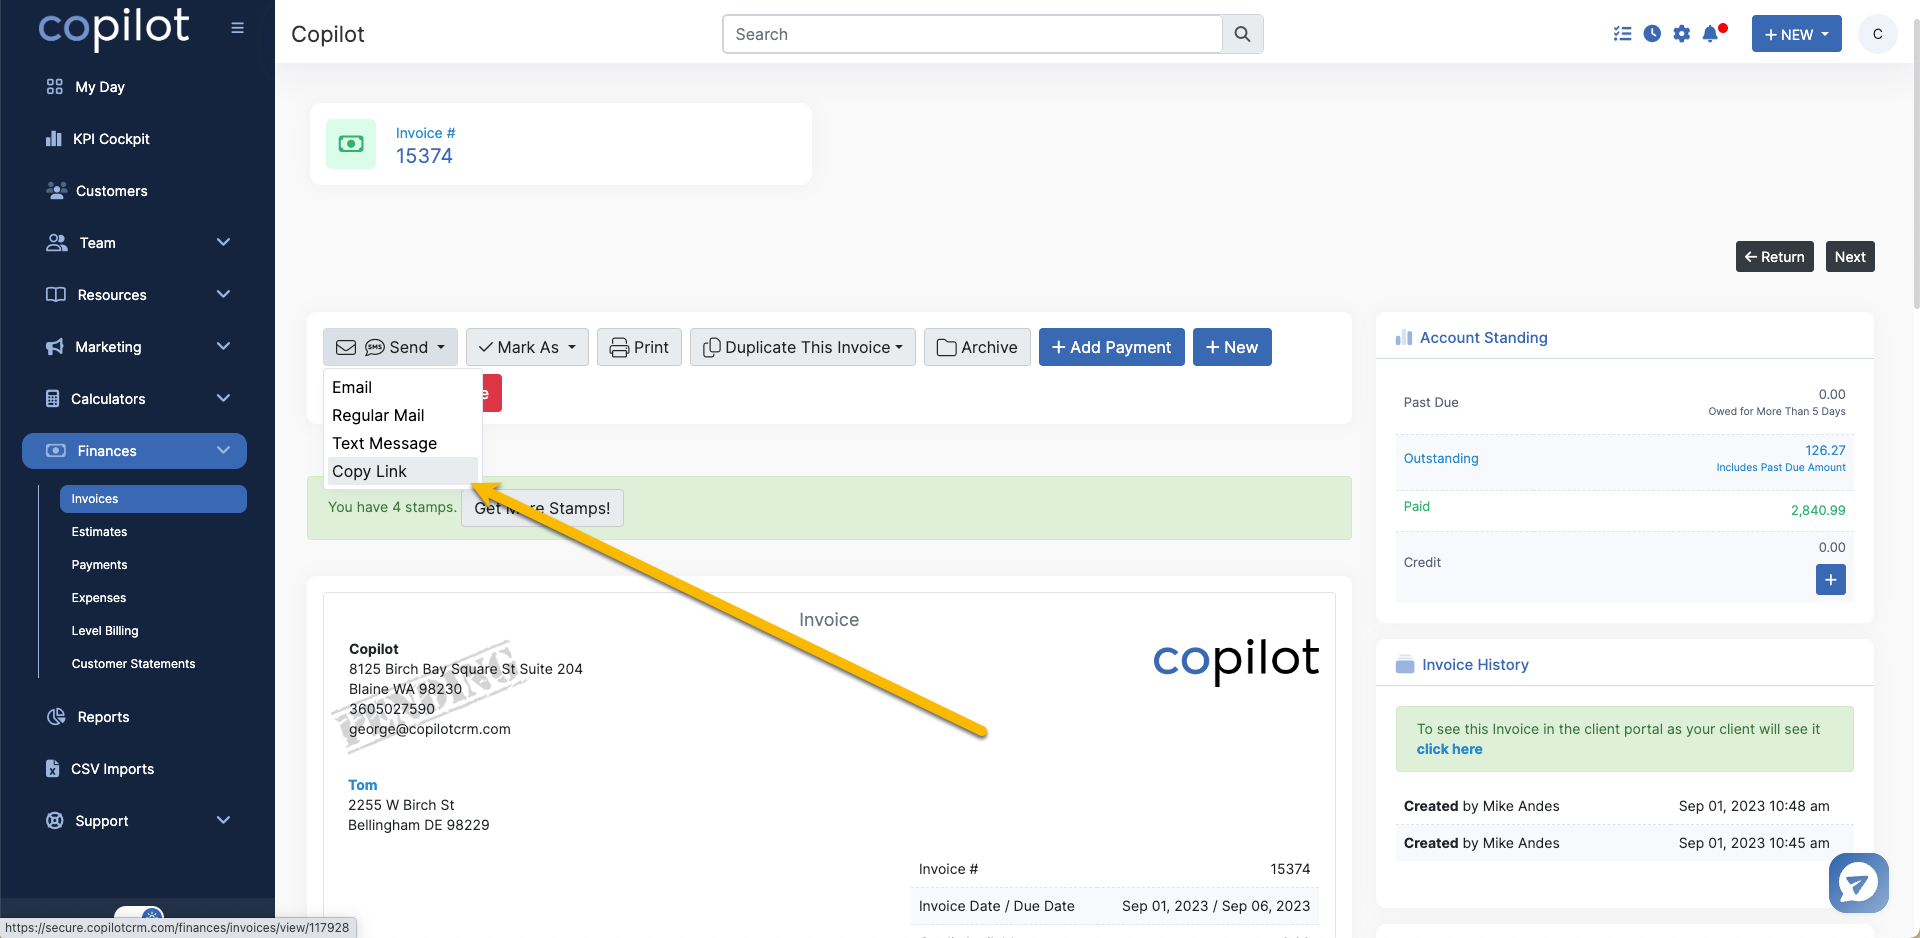This screenshot has height=938, width=1920.
Task: Select Payments in Finances submenu
Action: [99, 565]
